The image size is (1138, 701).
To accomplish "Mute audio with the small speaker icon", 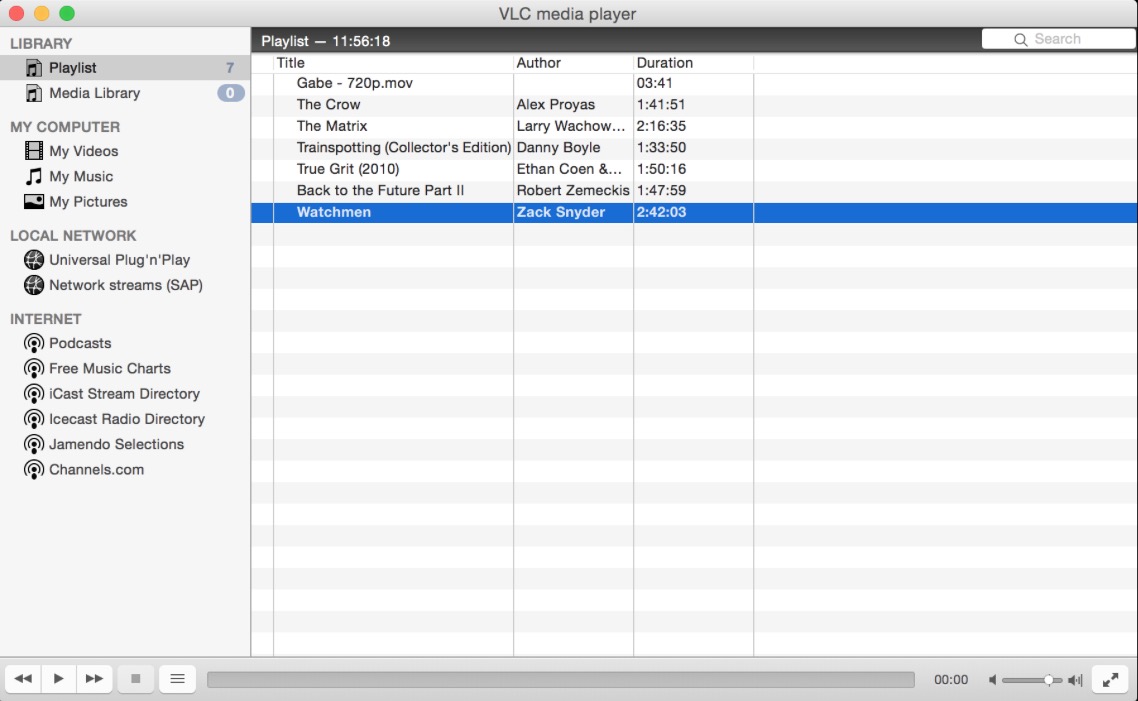I will click(992, 680).
